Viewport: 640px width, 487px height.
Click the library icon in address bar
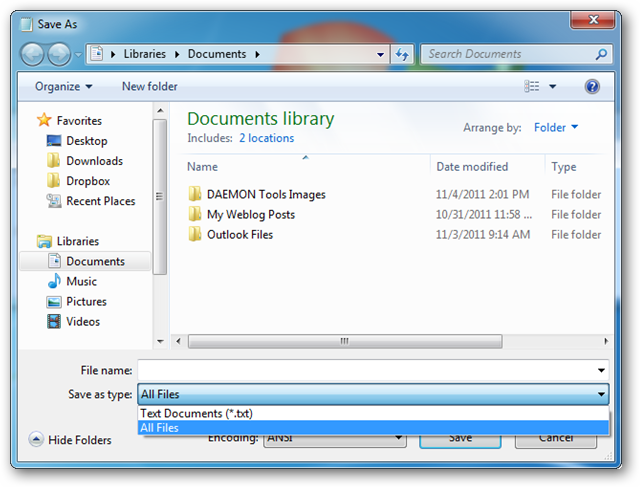point(96,54)
